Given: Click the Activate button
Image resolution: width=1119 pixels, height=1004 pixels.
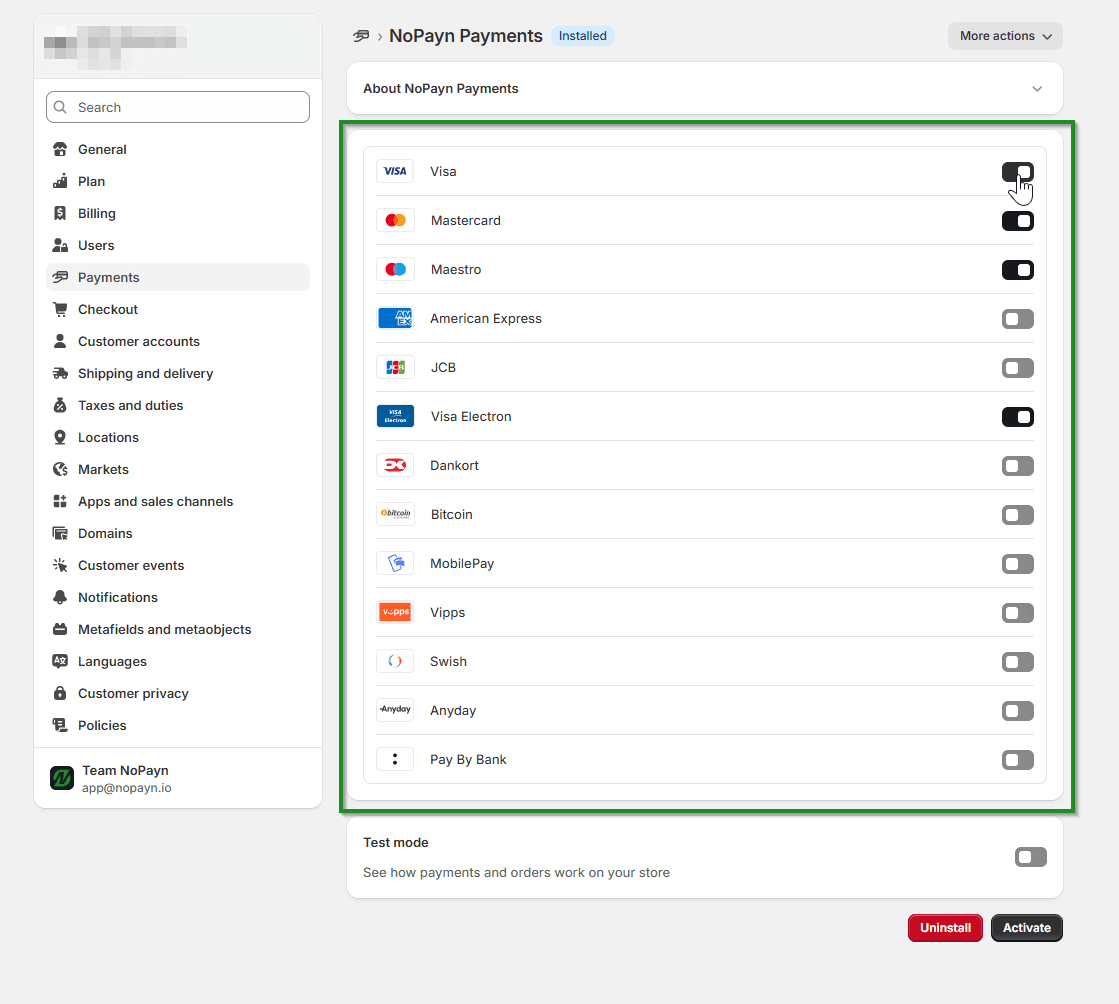Looking at the screenshot, I should tap(1026, 927).
